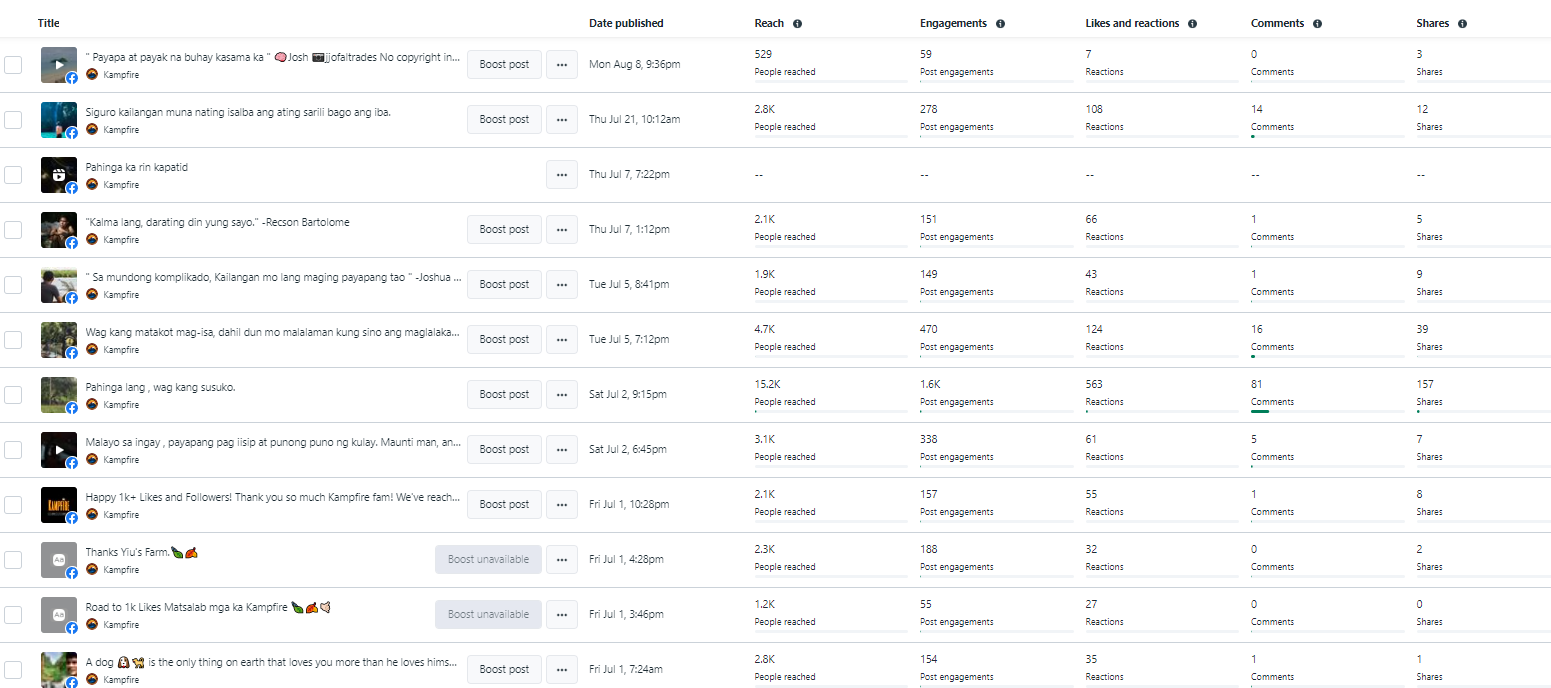
Task: Click ellipsis button on 'Siguro kailangan muna' post
Action: click(x=561, y=119)
